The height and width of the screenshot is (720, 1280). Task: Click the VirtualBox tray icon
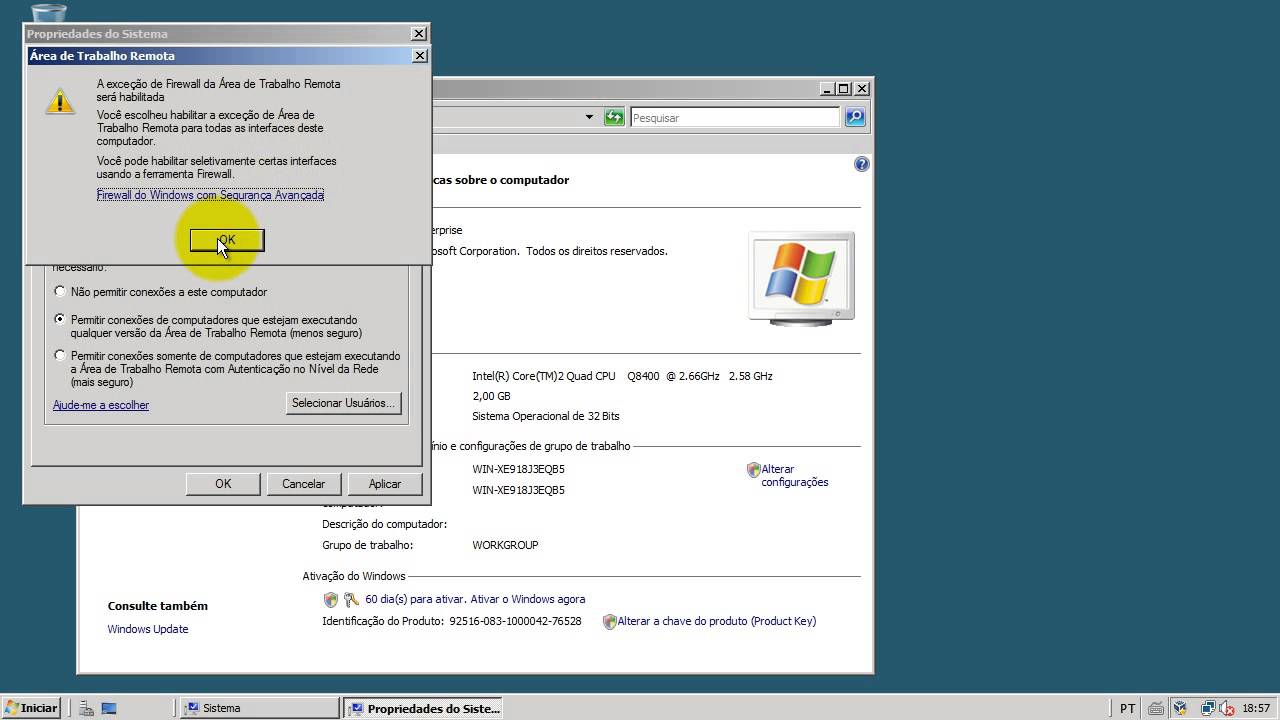pyautogui.click(x=1181, y=708)
